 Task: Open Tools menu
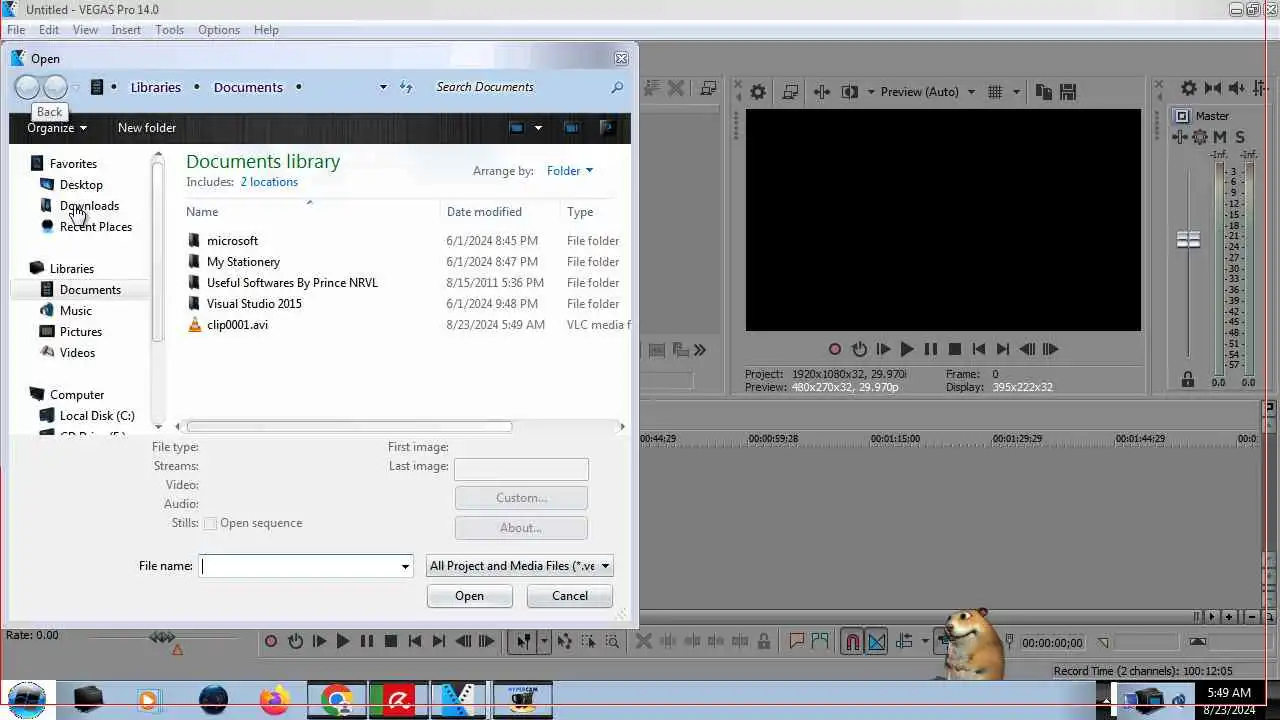coord(169,30)
